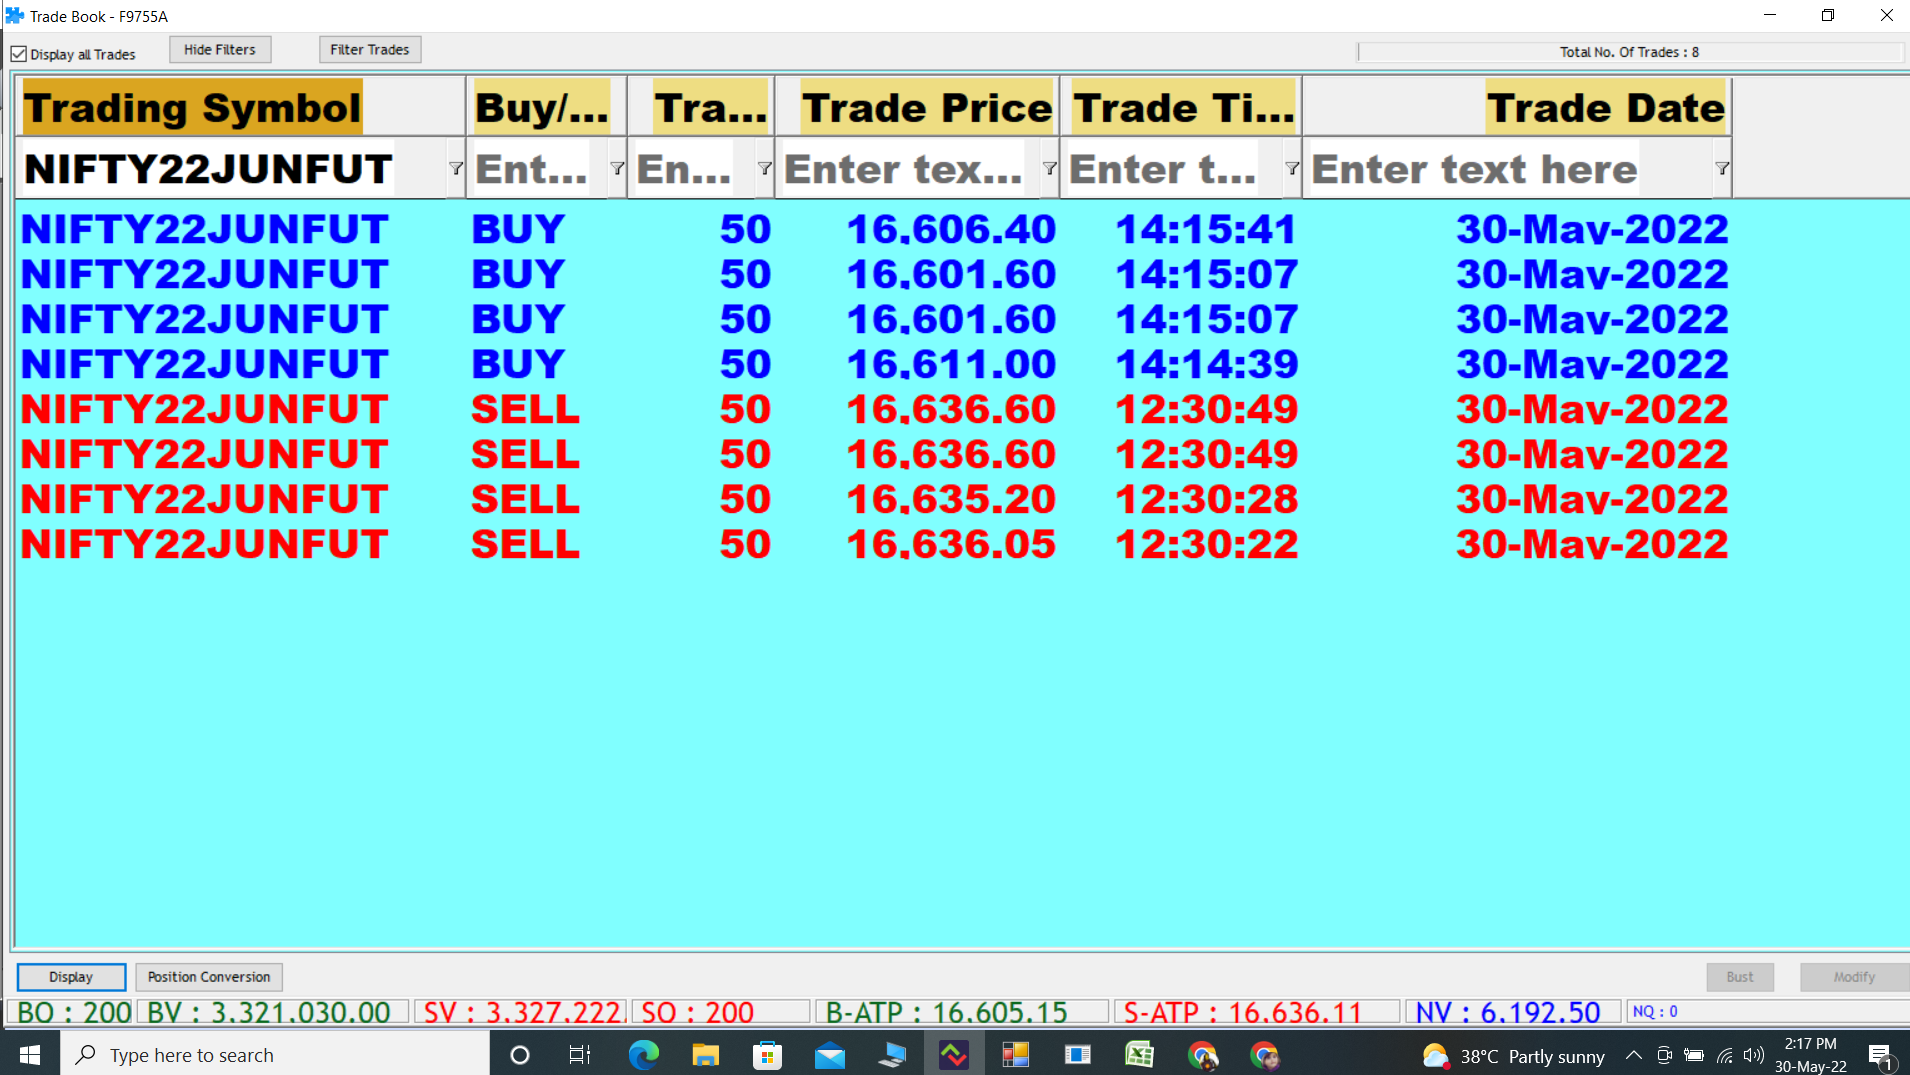Image resolution: width=1910 pixels, height=1075 pixels.
Task: Open Excel from the taskbar
Action: coord(1139,1055)
